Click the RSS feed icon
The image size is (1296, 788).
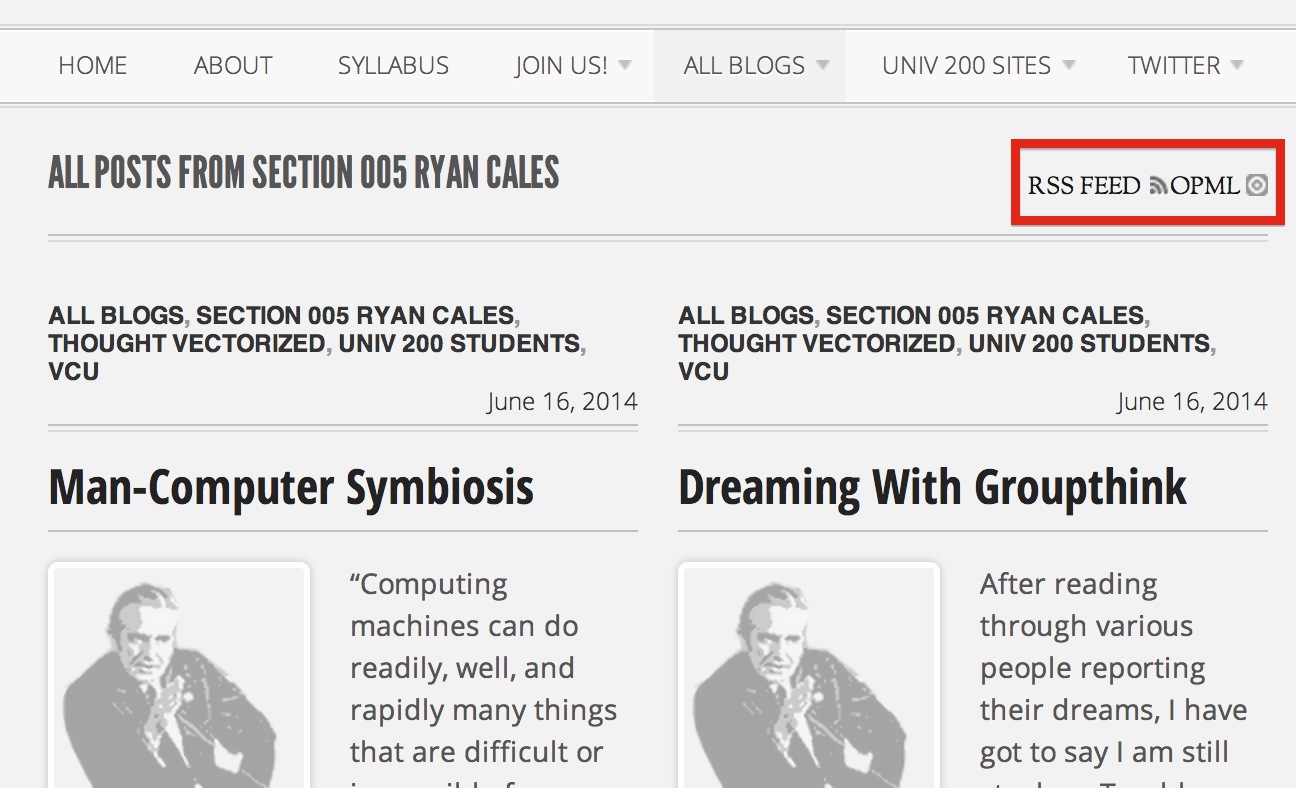point(1158,186)
